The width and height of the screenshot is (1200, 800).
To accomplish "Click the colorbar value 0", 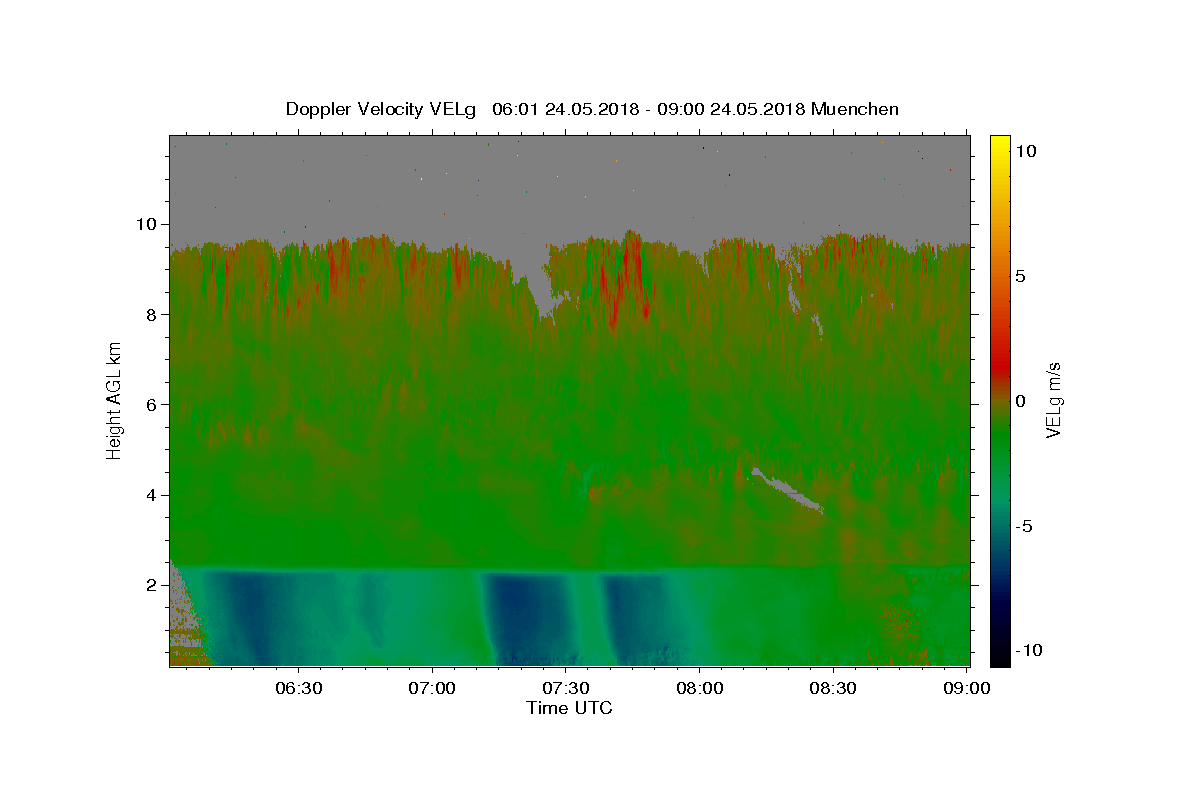I will tap(1020, 401).
